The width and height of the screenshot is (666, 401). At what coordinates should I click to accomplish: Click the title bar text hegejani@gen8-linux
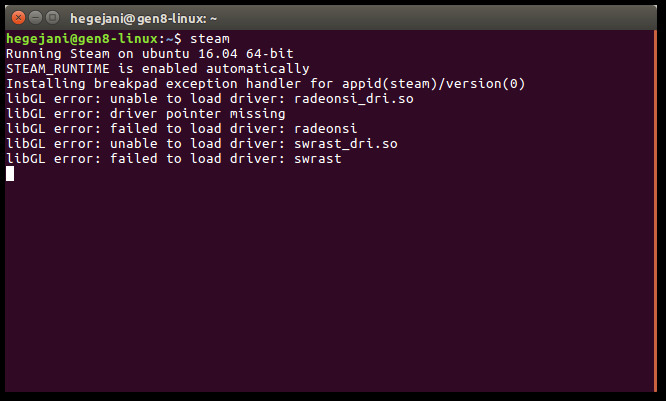coord(138,19)
